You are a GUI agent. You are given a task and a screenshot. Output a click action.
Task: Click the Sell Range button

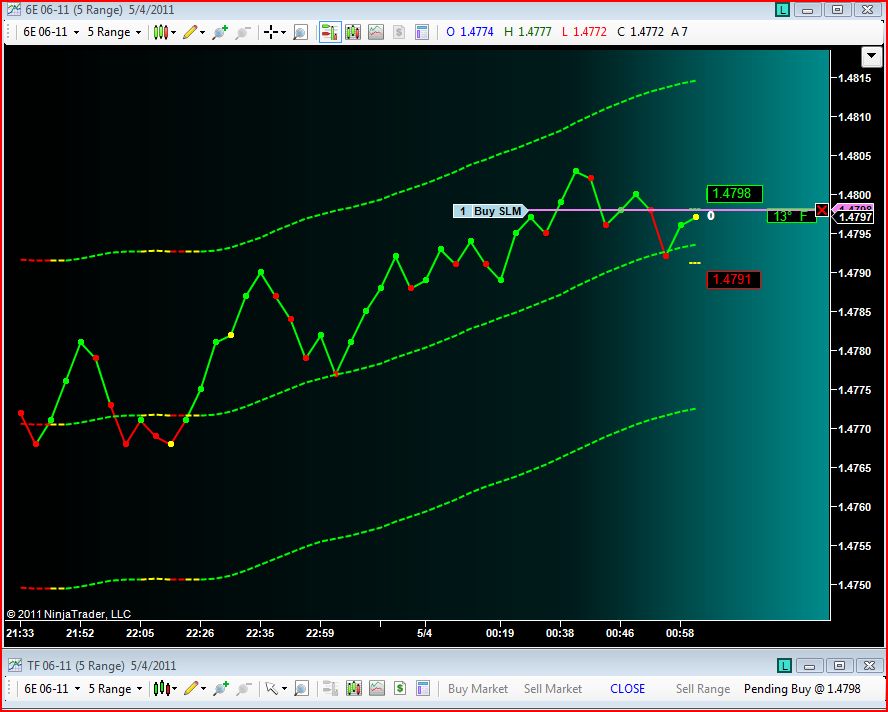tap(703, 689)
